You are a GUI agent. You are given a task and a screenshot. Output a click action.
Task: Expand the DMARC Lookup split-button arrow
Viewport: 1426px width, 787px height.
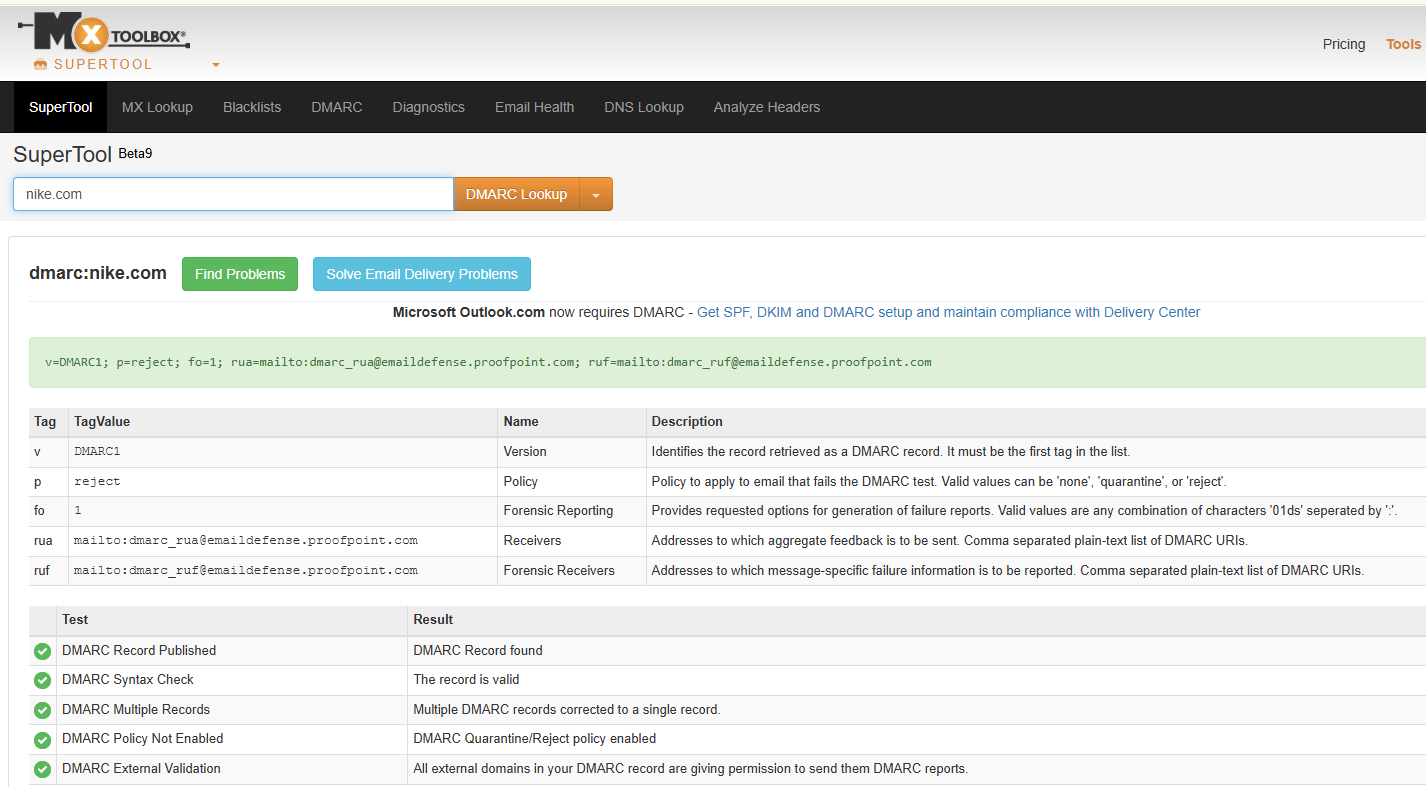point(596,194)
